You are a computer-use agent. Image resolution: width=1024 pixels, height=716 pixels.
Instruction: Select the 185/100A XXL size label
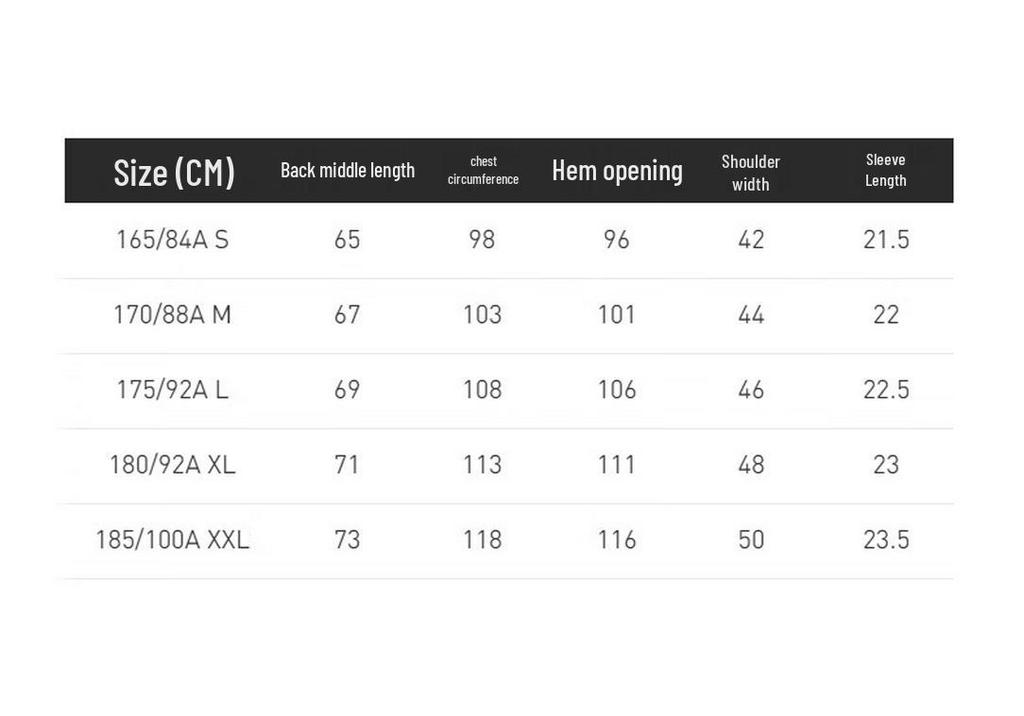pos(172,540)
